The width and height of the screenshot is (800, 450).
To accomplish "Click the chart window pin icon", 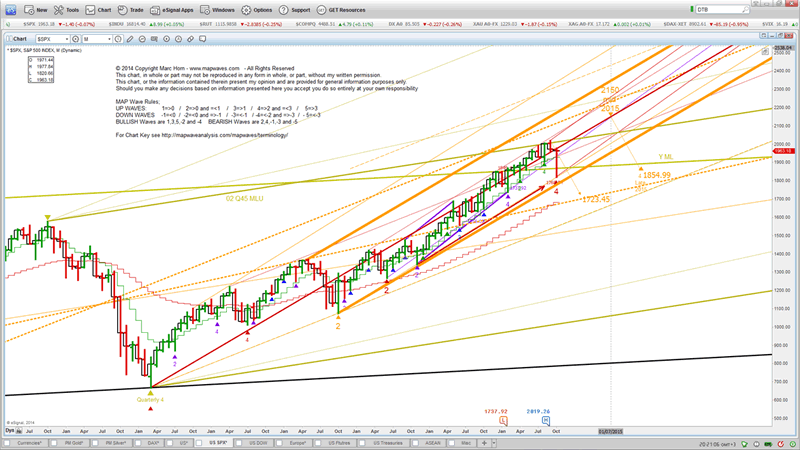I will coord(763,36).
